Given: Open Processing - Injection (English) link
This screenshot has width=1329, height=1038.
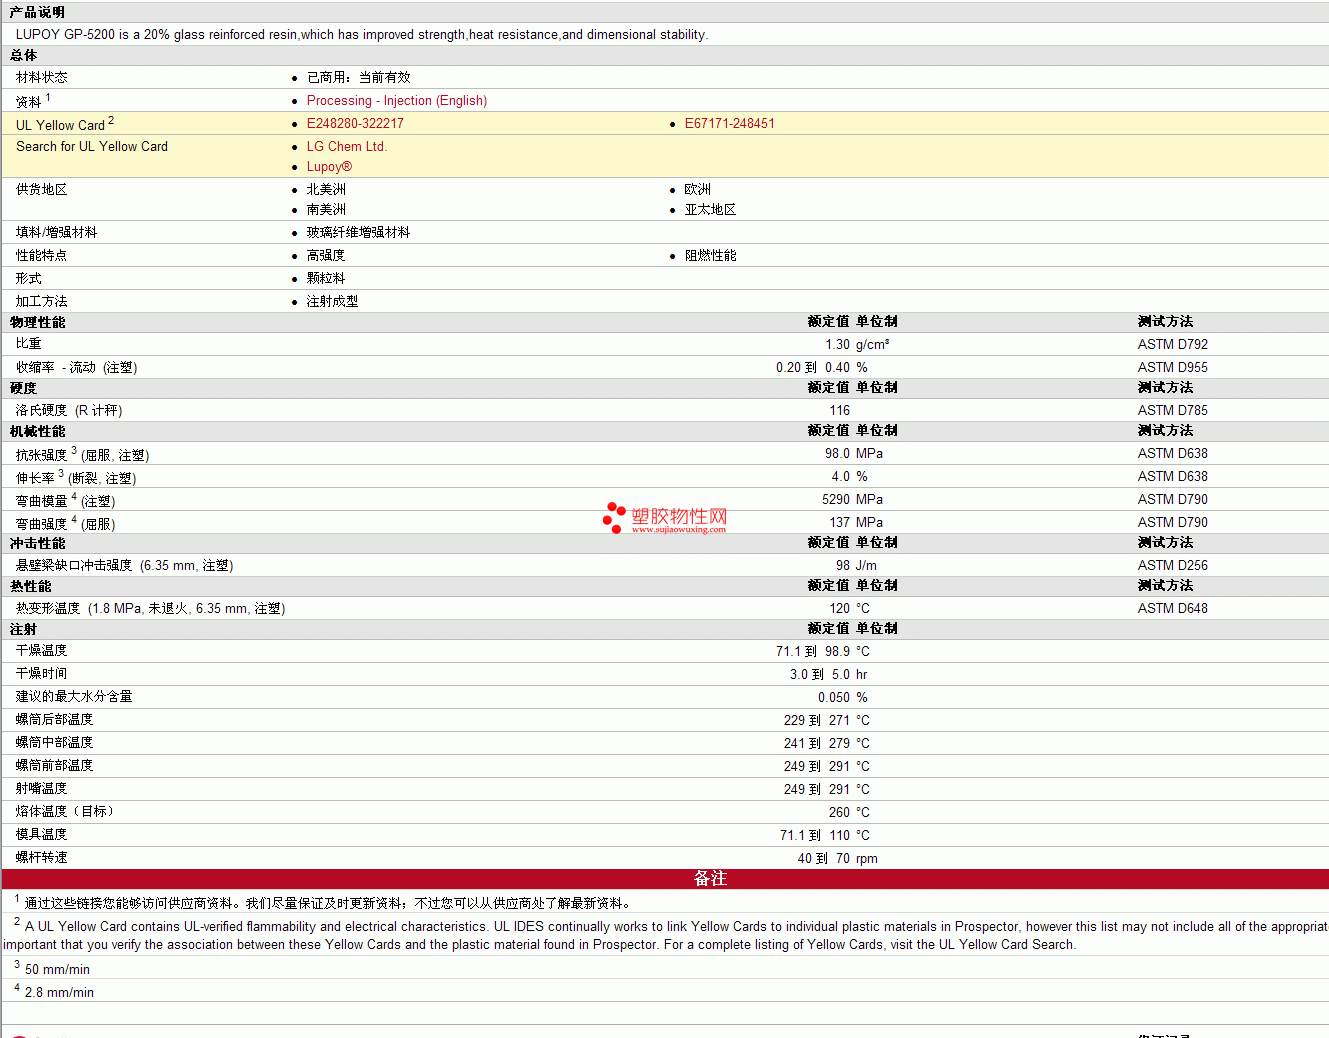Looking at the screenshot, I should pos(396,101).
